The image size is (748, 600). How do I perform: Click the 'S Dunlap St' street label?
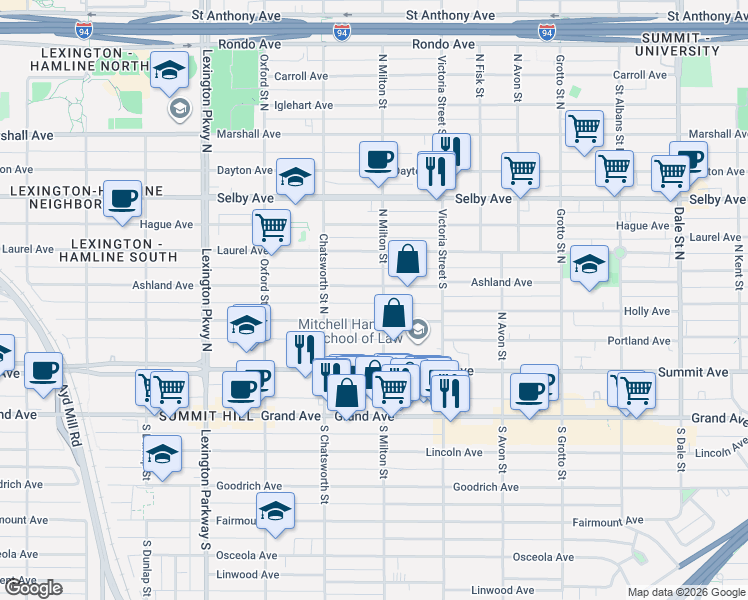coord(146,569)
